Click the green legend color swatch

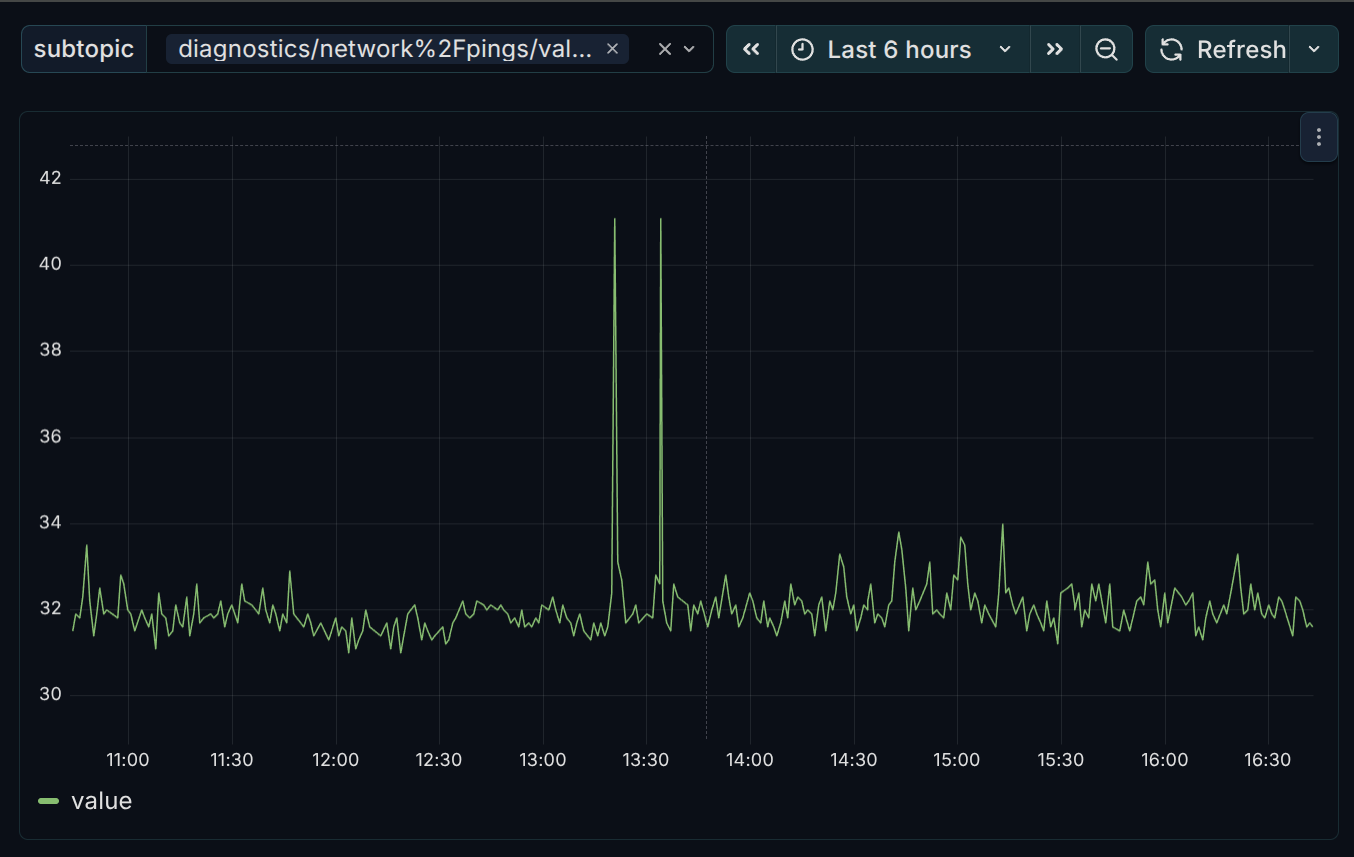[x=49, y=801]
